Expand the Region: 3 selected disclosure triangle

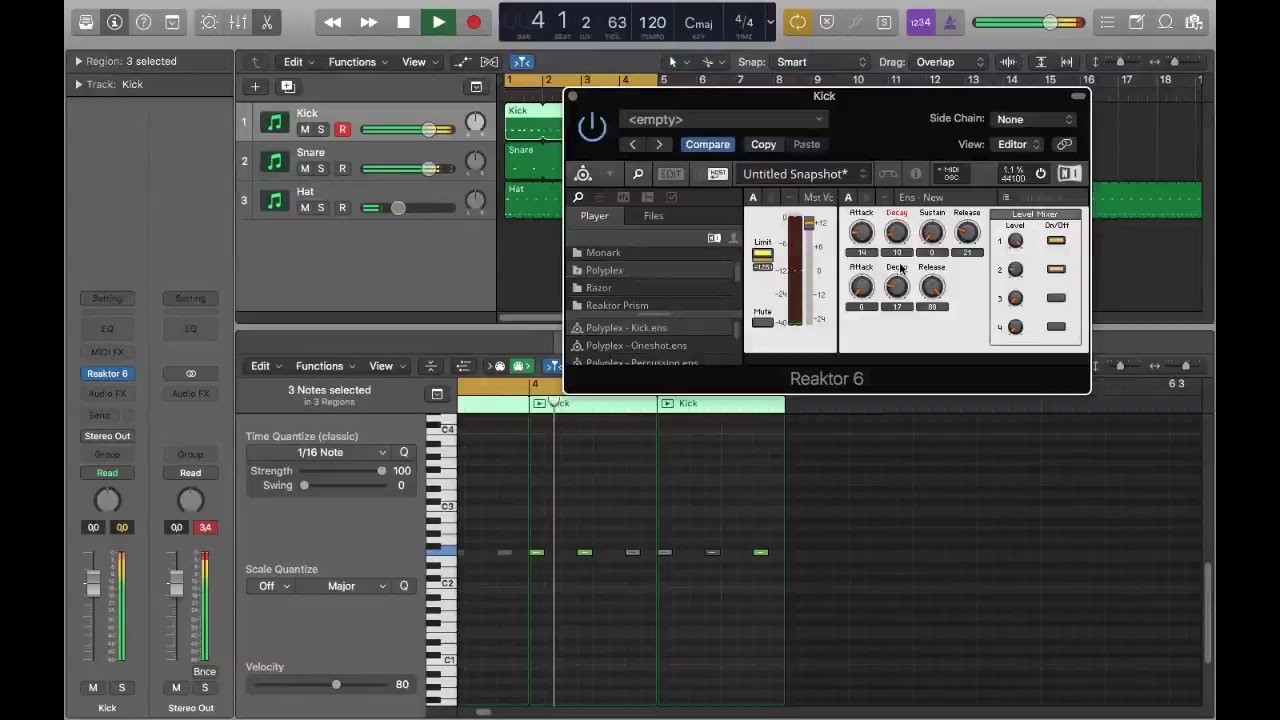pos(78,61)
